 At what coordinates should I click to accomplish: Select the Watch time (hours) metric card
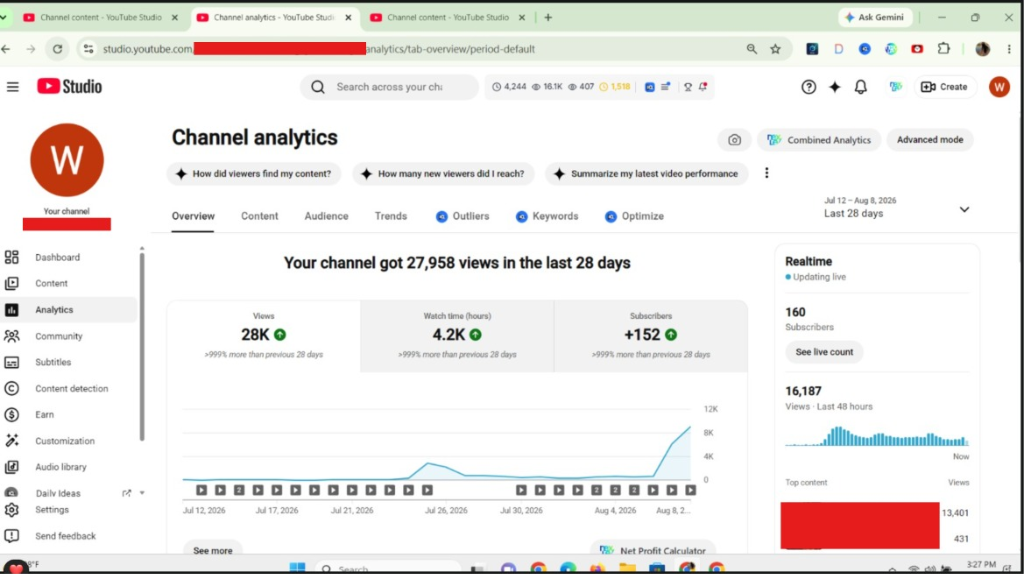[457, 336]
